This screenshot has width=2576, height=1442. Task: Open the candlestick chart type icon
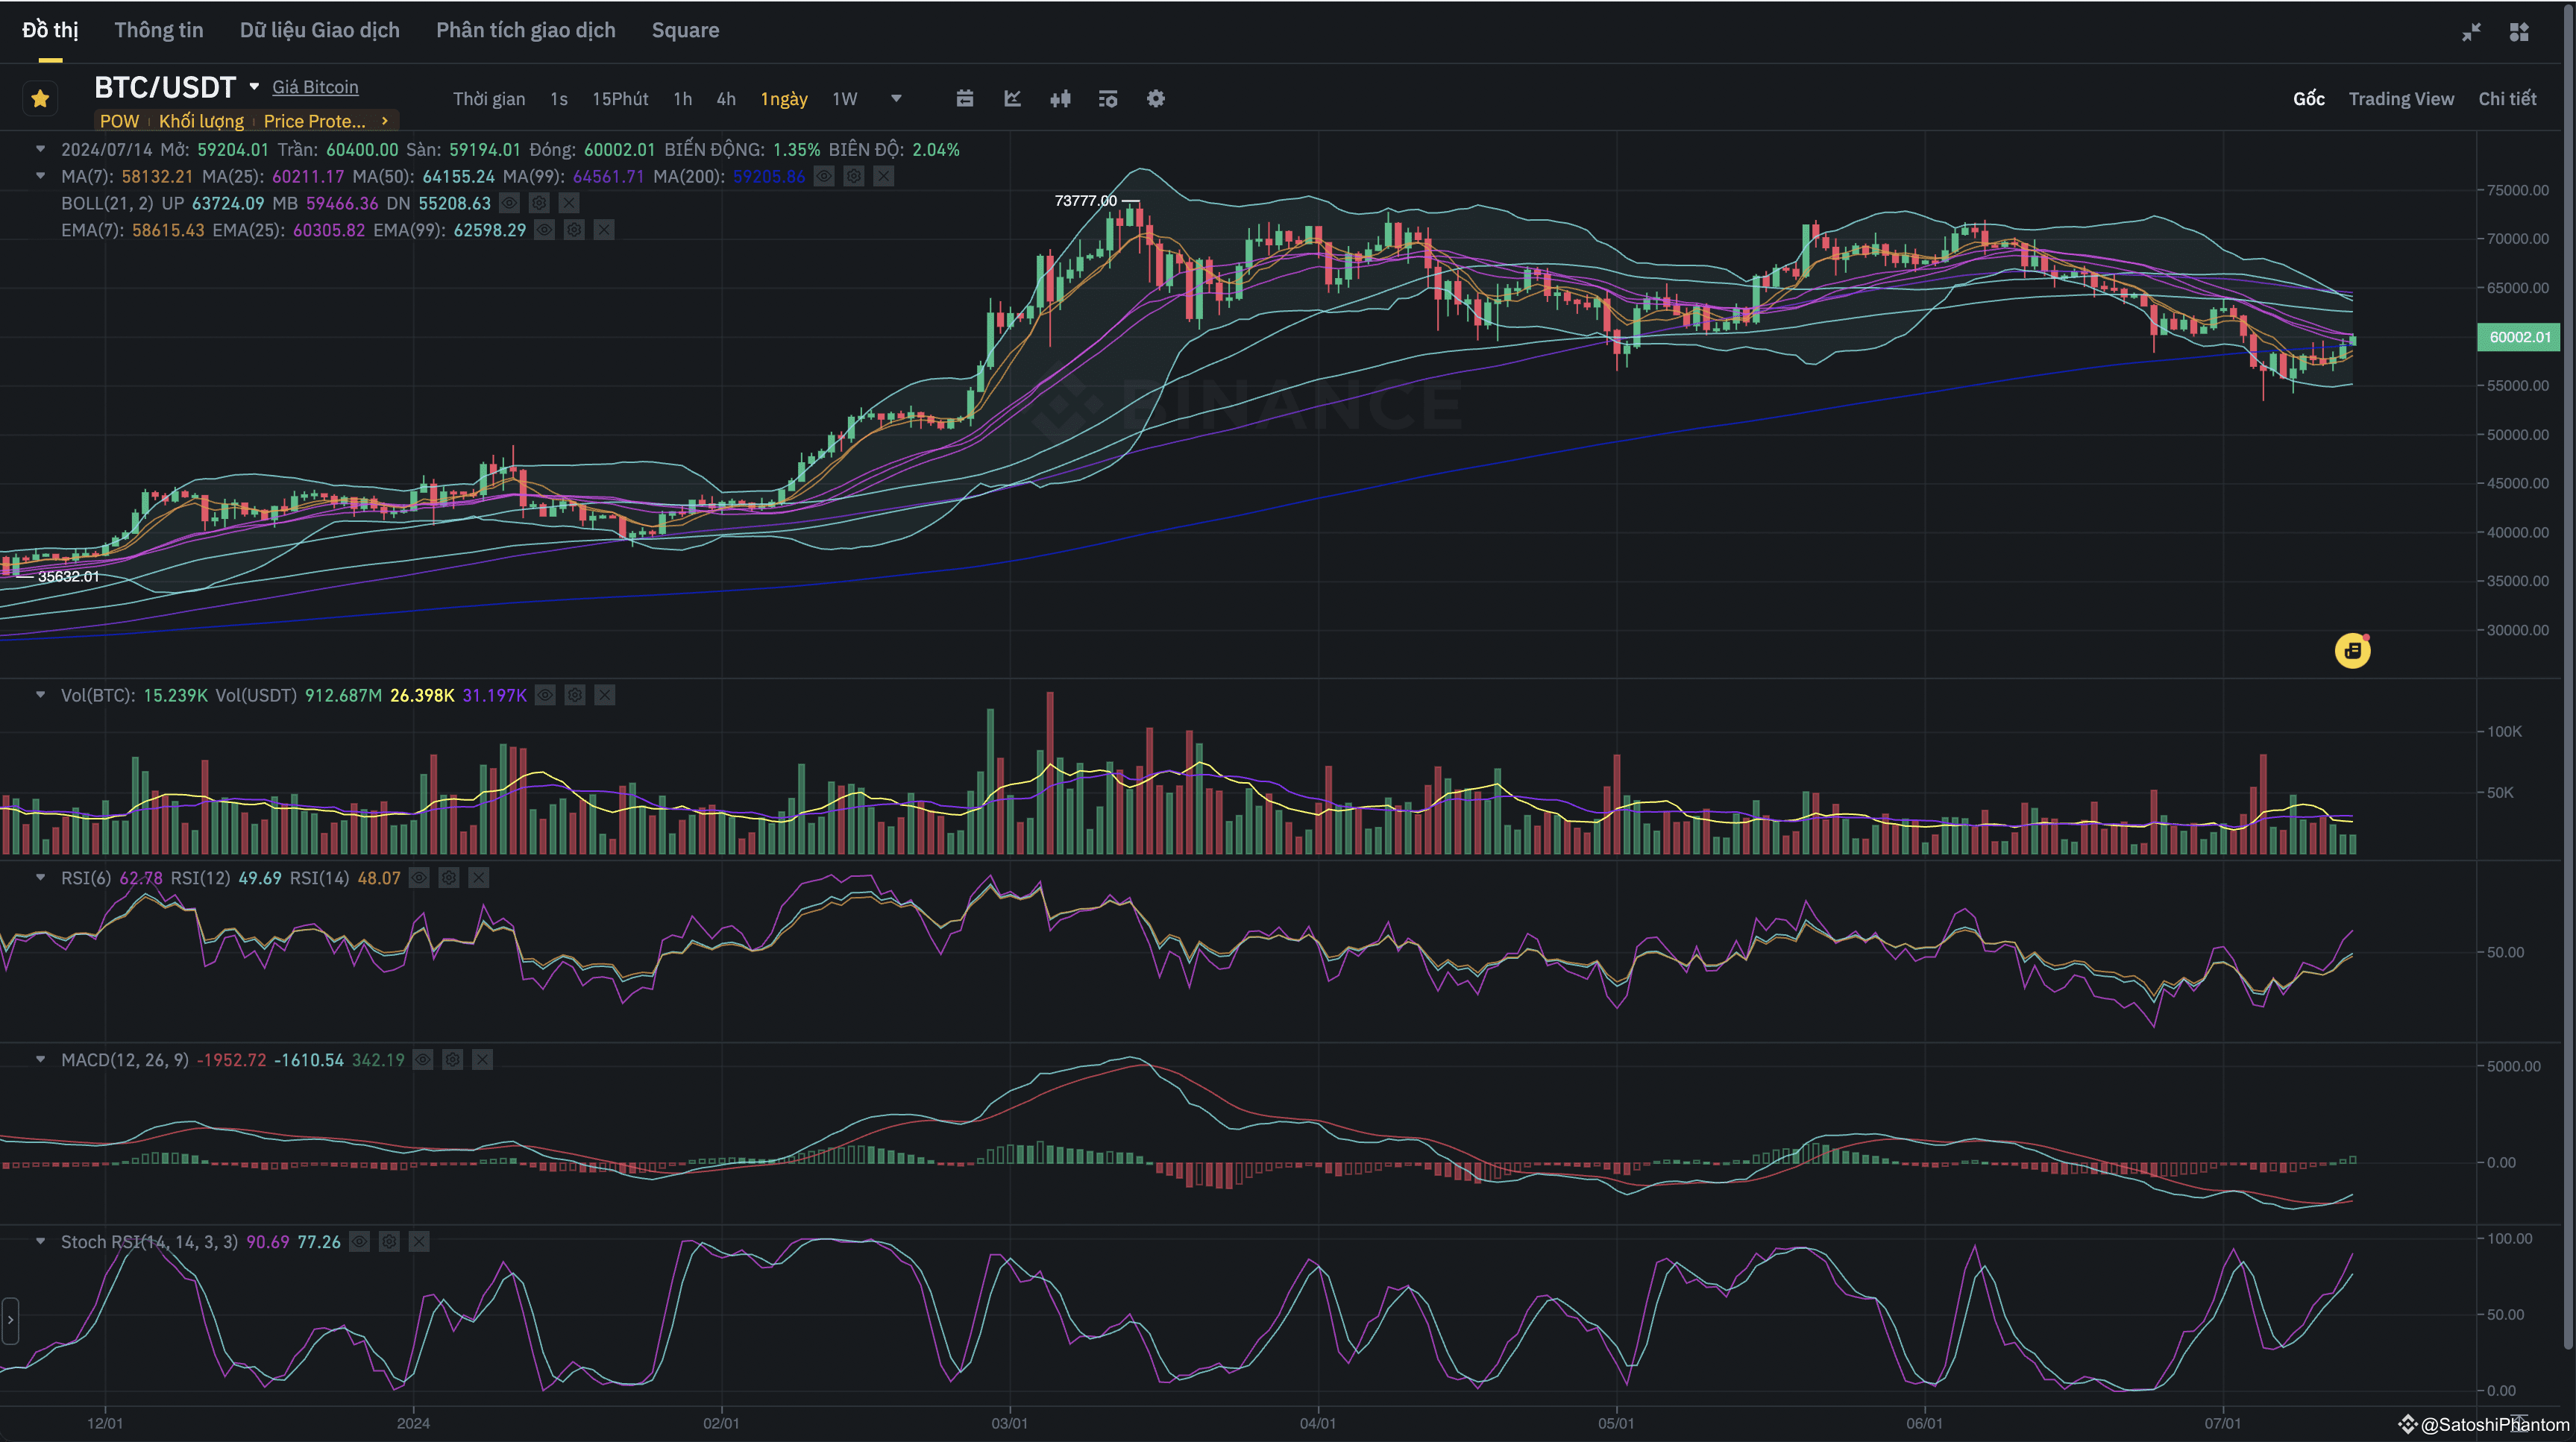[x=1060, y=98]
